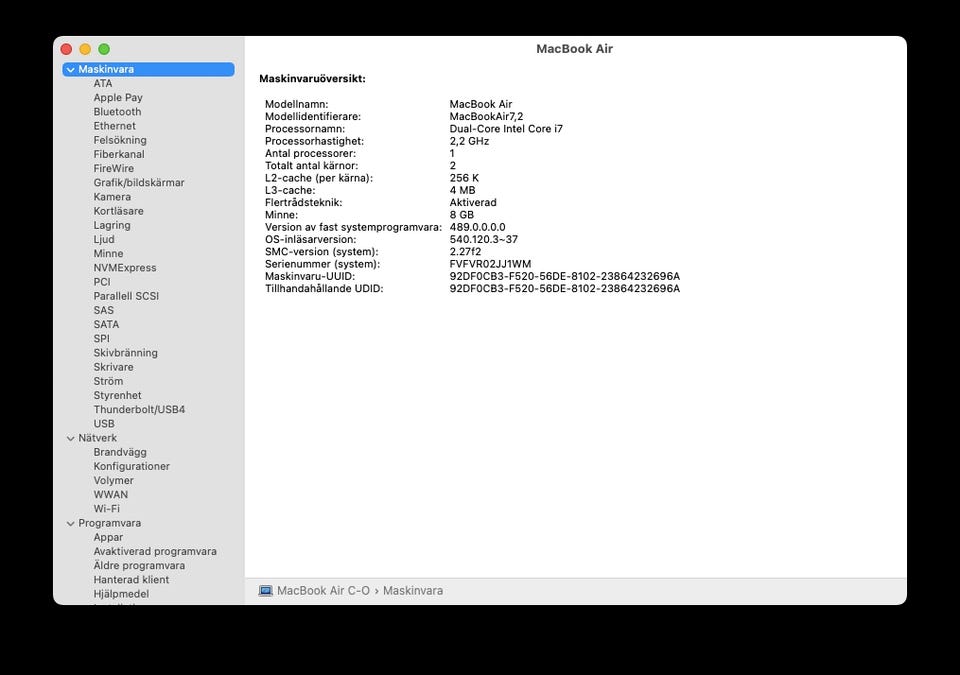Viewport: 960px width, 675px height.
Task: Select Bluetooth in hardware list
Action: pyautogui.click(x=118, y=111)
